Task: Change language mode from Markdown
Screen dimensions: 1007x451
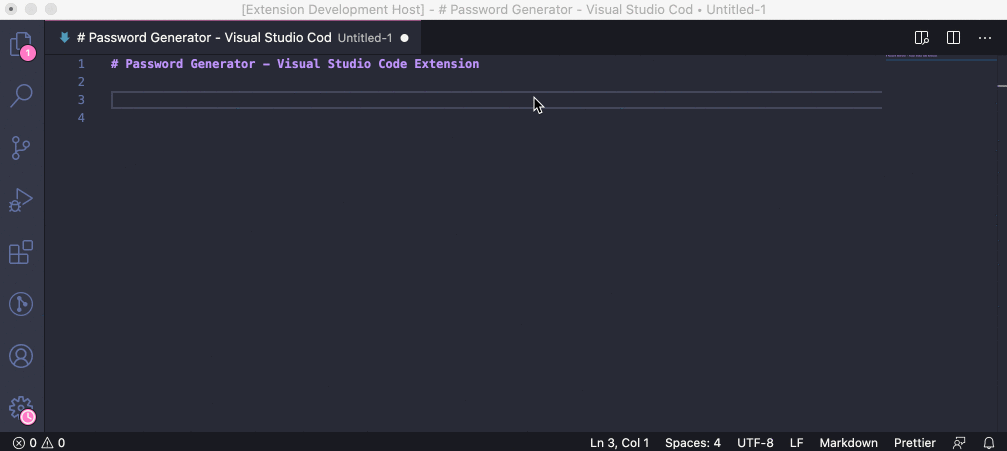Action: tap(848, 443)
